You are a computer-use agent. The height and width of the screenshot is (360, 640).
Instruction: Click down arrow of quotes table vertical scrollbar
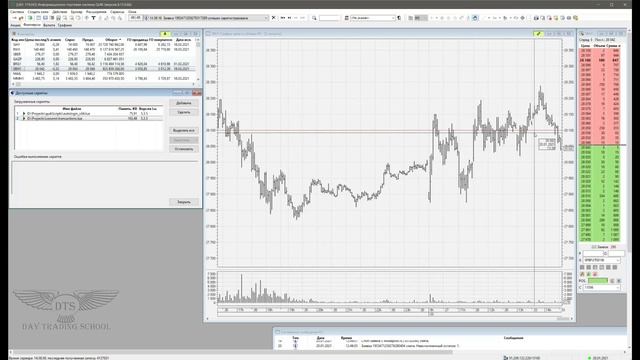coord(198,79)
